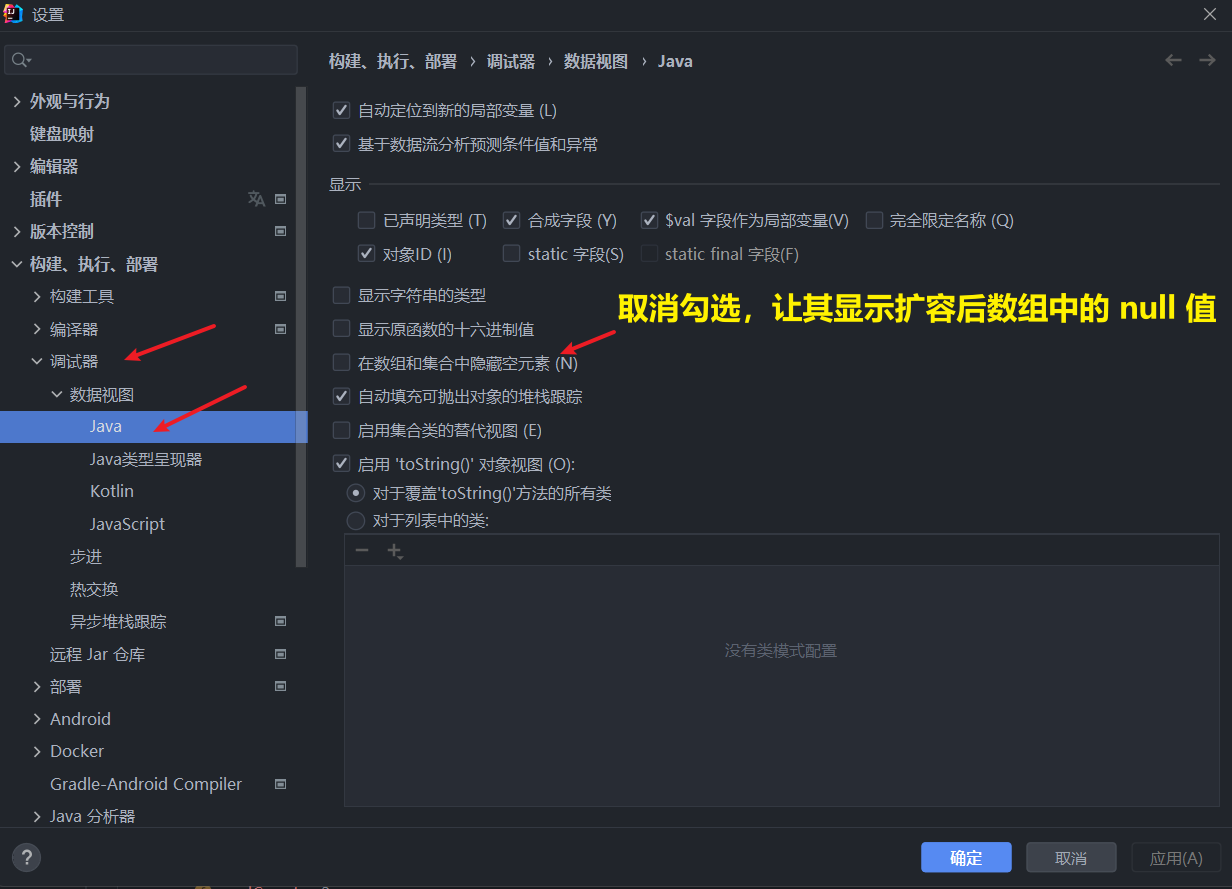Navigate back using the left arrow icon
The width and height of the screenshot is (1232, 889).
1173,60
